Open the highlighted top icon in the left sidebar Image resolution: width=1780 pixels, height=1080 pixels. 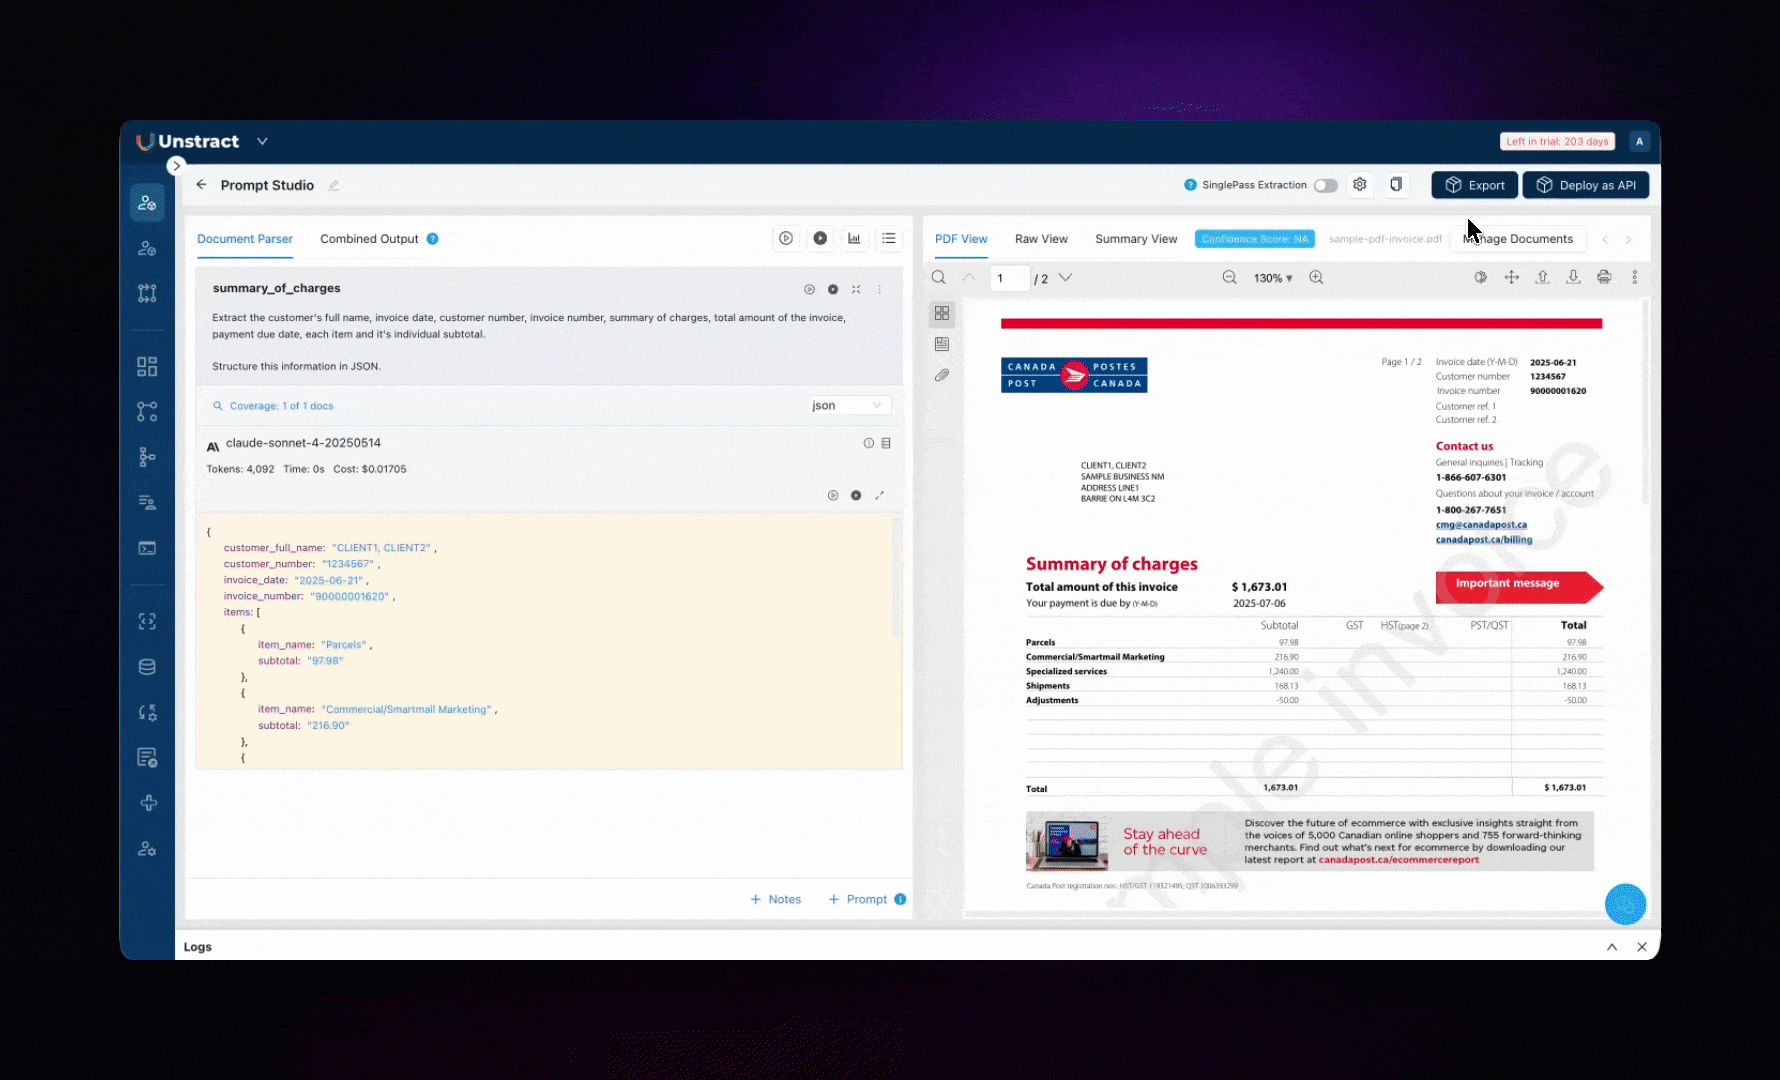coord(147,203)
